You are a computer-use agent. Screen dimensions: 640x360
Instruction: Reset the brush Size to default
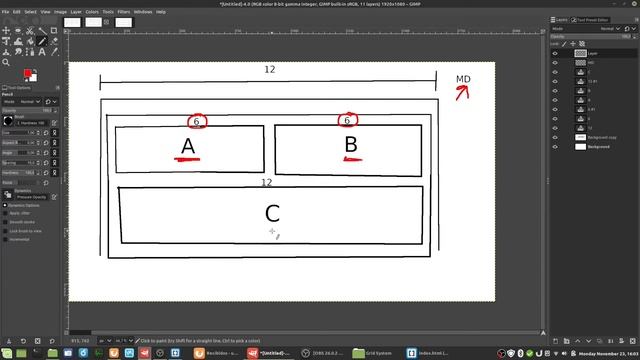pyautogui.click(x=46, y=133)
